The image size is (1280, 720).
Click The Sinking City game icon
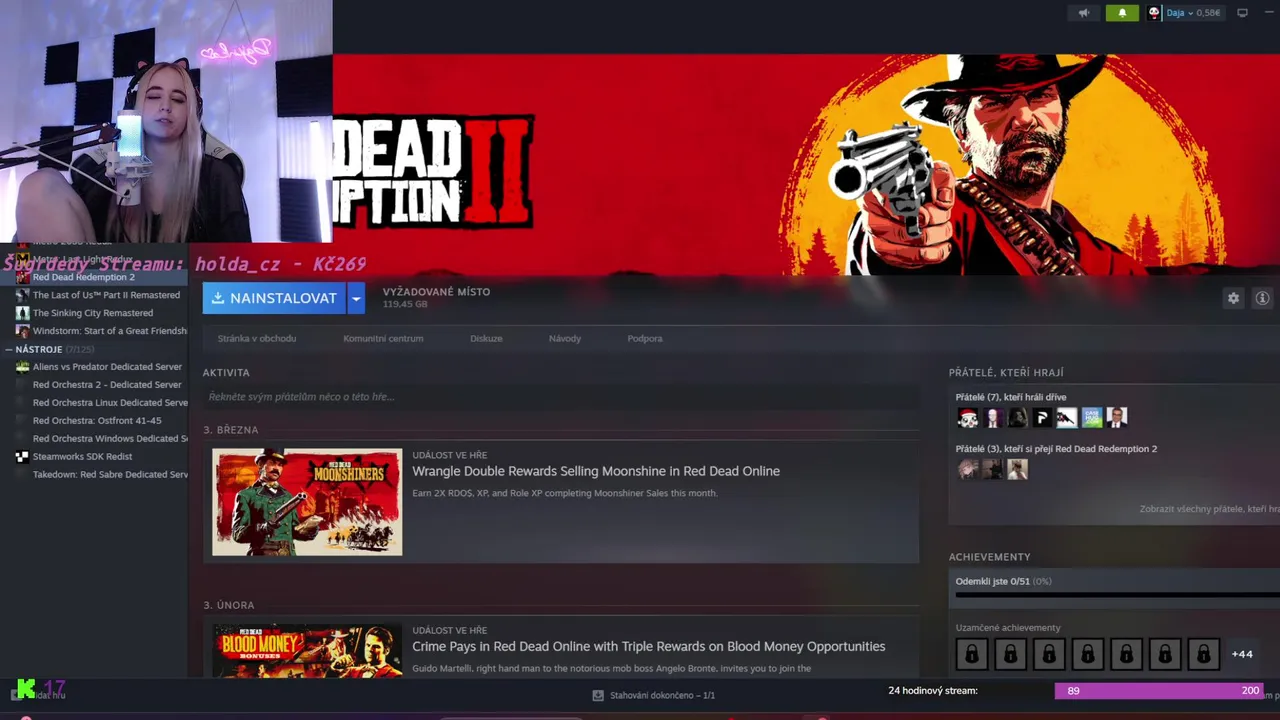(x=22, y=313)
